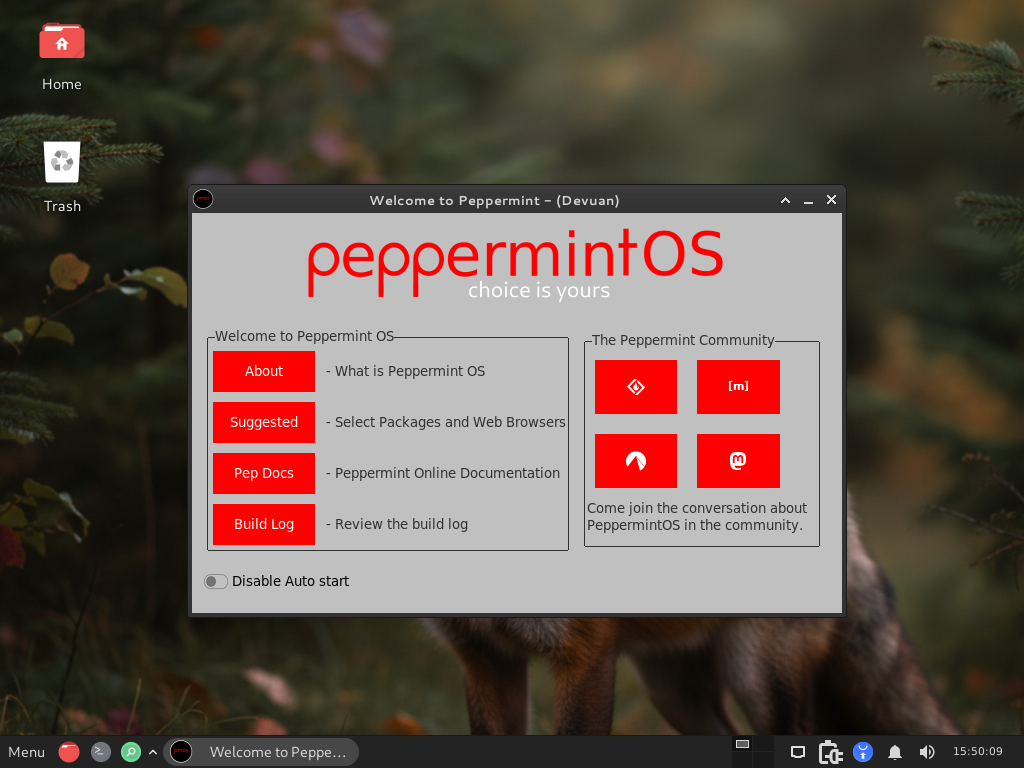Click the clock showing 15:50:09
The image size is (1024, 768).
978,752
